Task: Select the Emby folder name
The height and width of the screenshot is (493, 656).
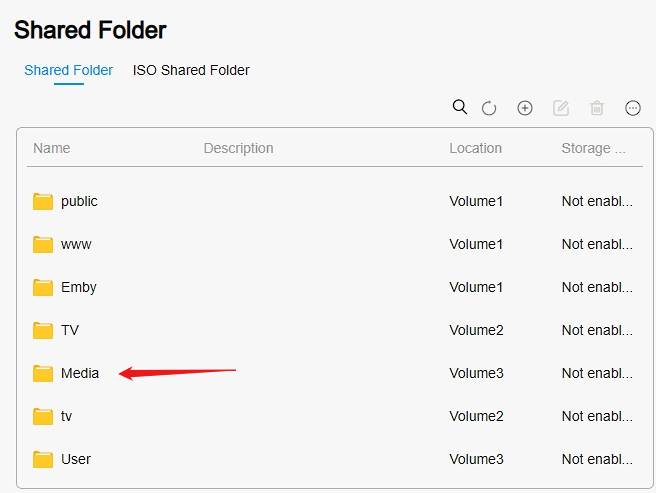Action: click(x=79, y=288)
